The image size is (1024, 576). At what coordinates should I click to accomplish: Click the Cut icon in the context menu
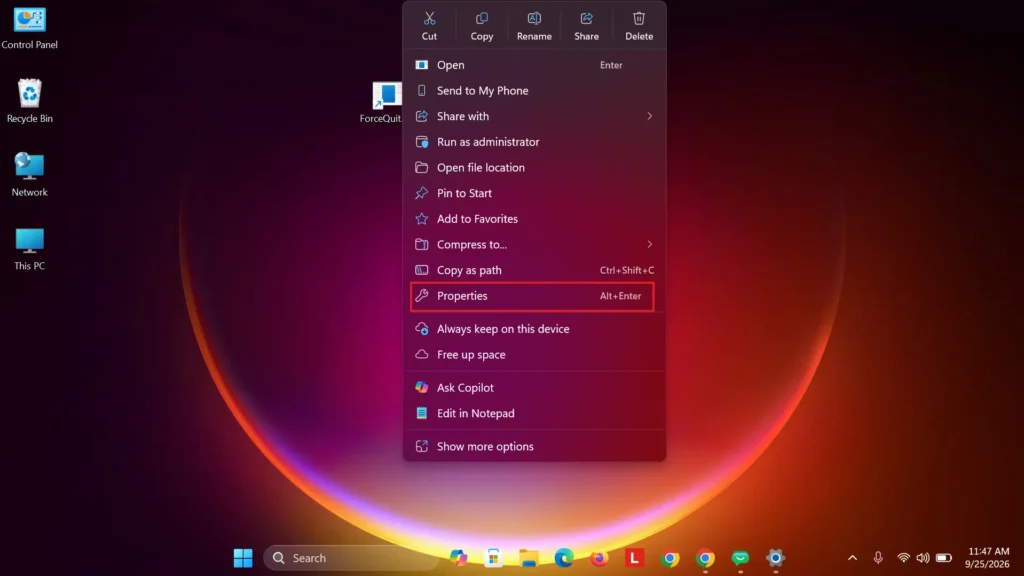429,18
